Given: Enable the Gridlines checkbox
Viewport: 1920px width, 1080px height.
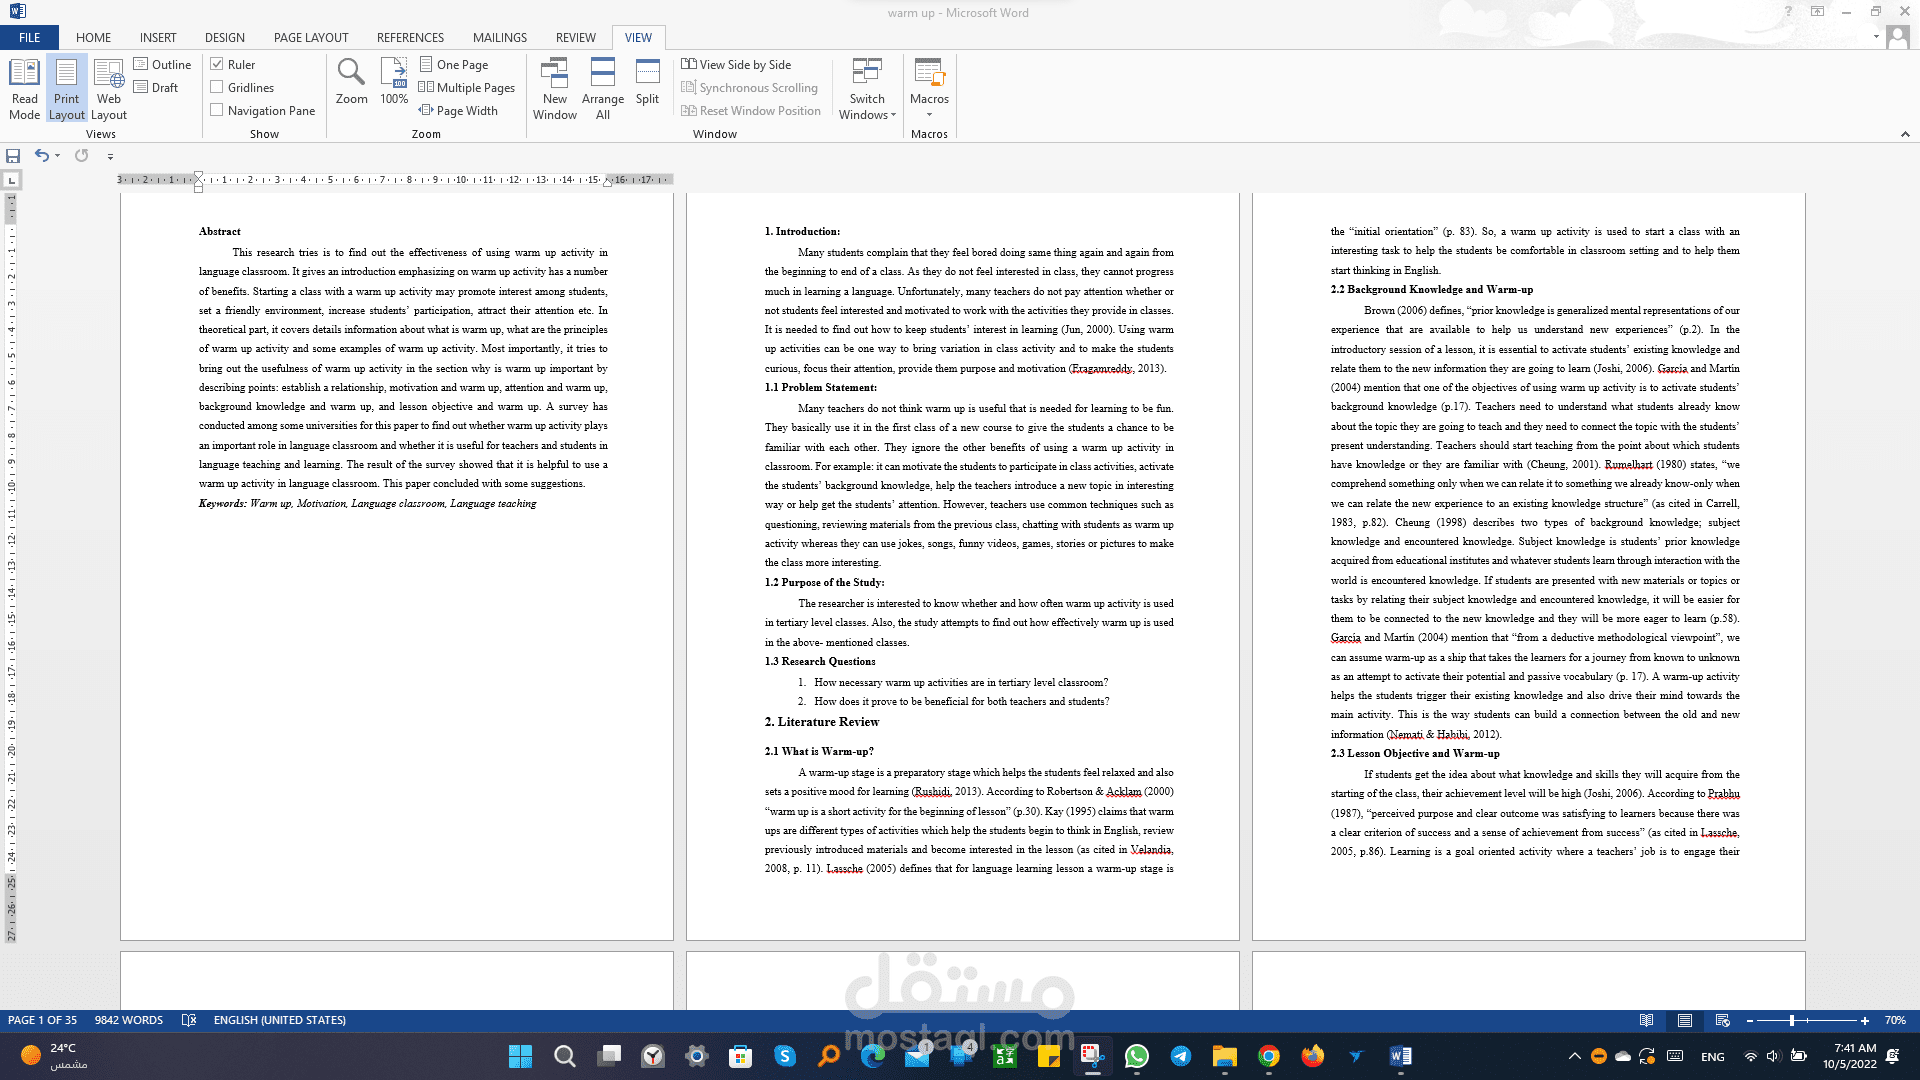Looking at the screenshot, I should [x=217, y=87].
